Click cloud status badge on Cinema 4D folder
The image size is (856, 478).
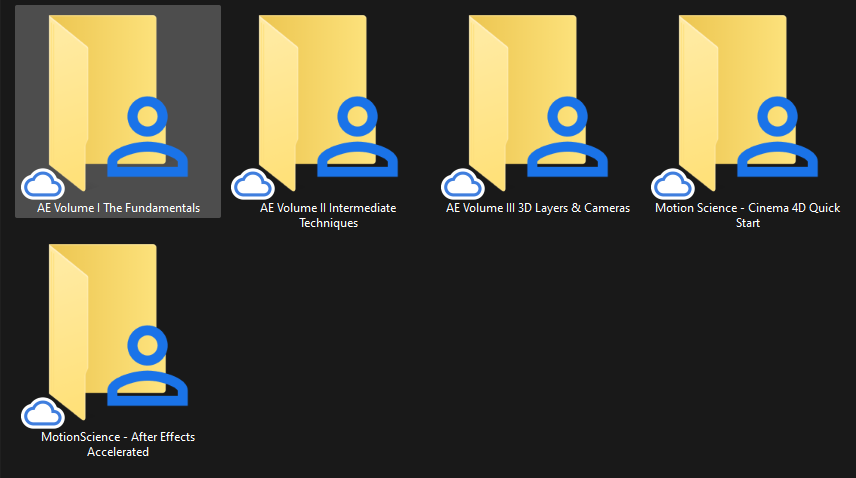click(672, 184)
